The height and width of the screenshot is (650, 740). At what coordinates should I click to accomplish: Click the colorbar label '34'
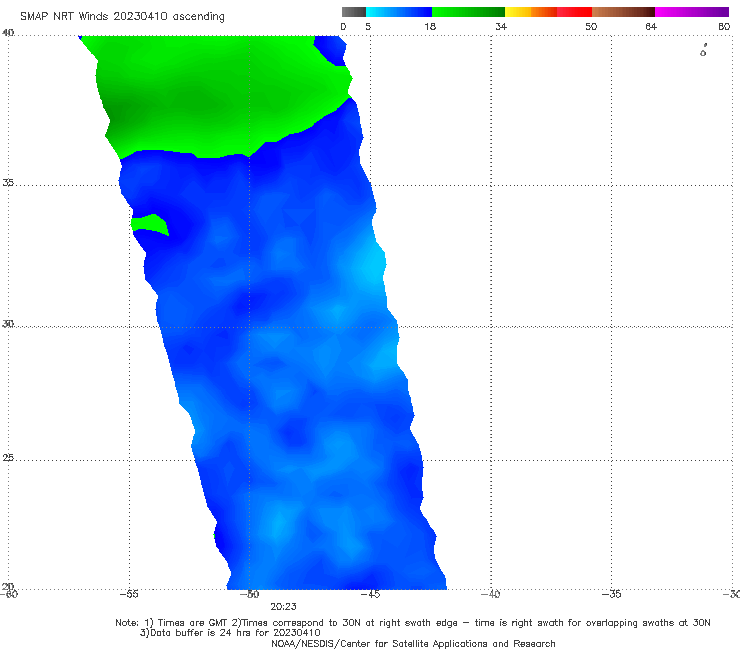pos(501,26)
